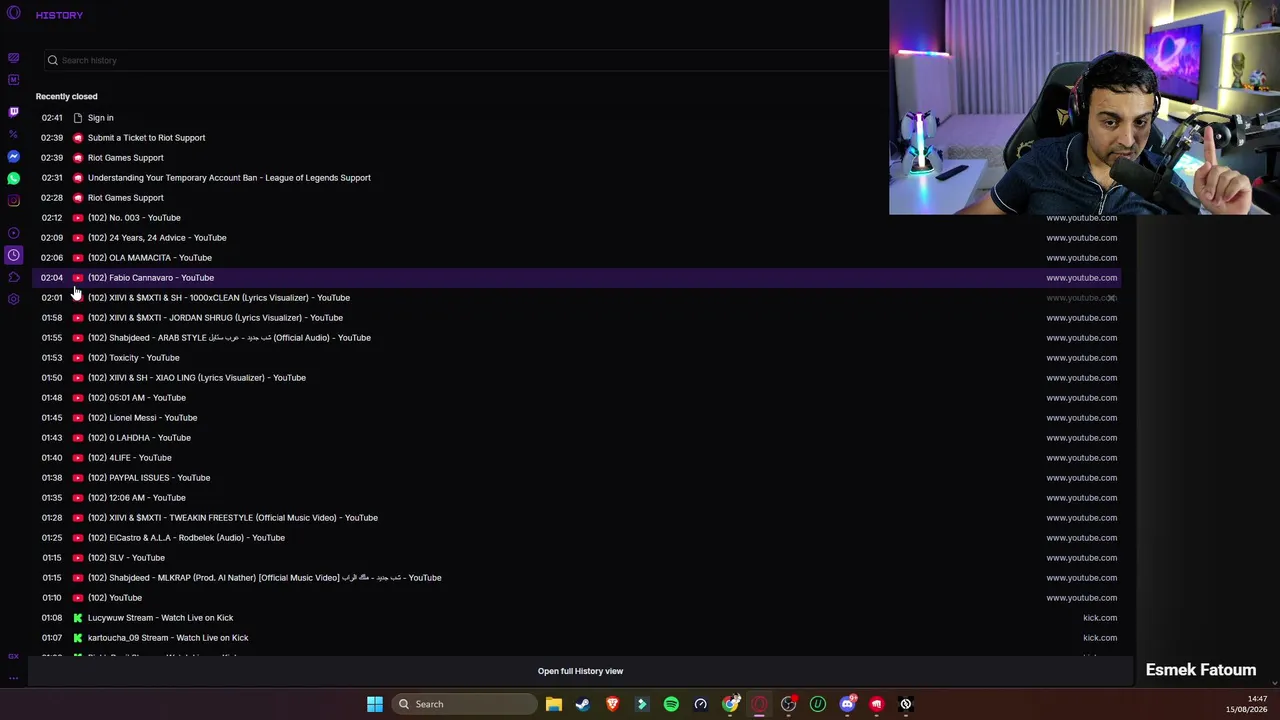
Task: Open Understanding Your Temporary Account Ban entry
Action: click(x=576, y=178)
